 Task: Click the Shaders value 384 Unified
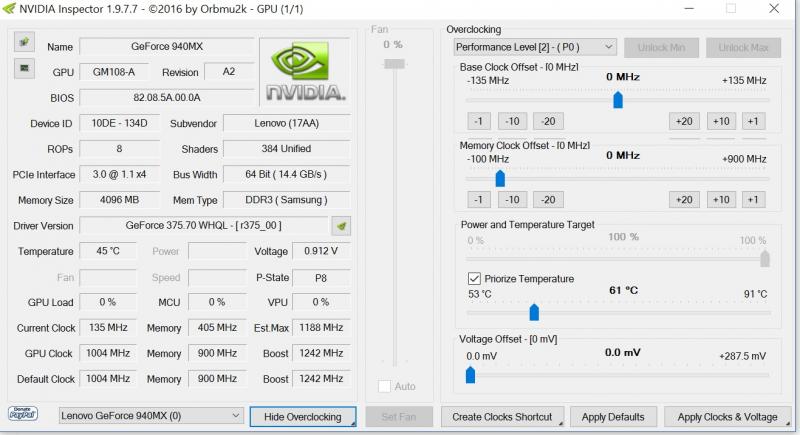287,149
